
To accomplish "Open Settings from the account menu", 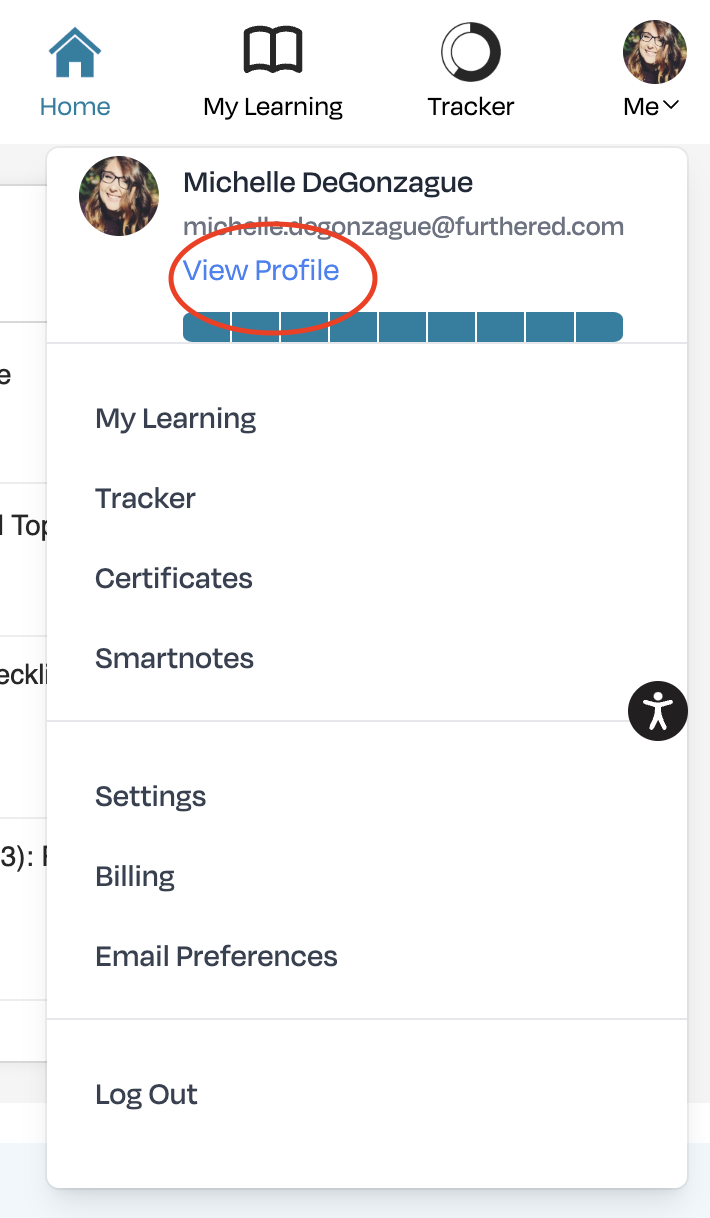I will coord(151,796).
